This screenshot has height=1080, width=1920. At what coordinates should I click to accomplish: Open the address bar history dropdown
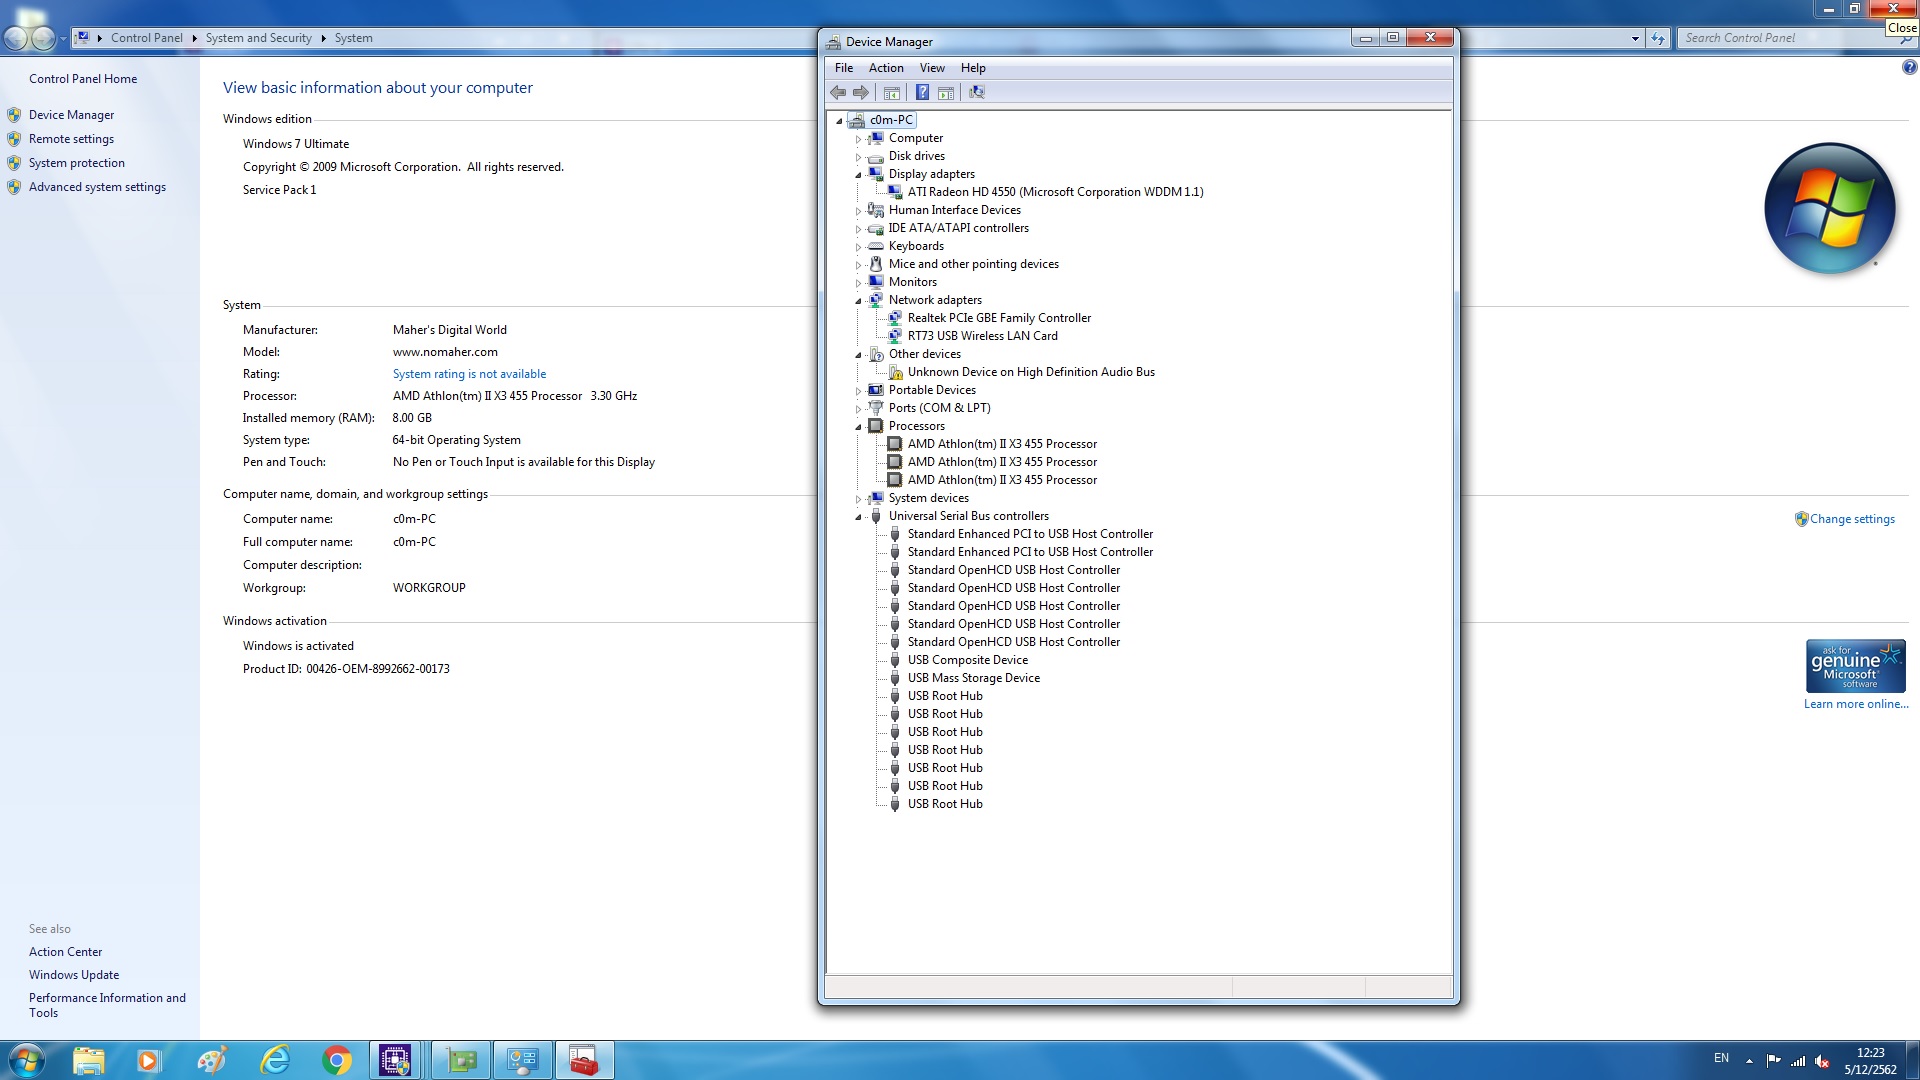click(x=1635, y=38)
